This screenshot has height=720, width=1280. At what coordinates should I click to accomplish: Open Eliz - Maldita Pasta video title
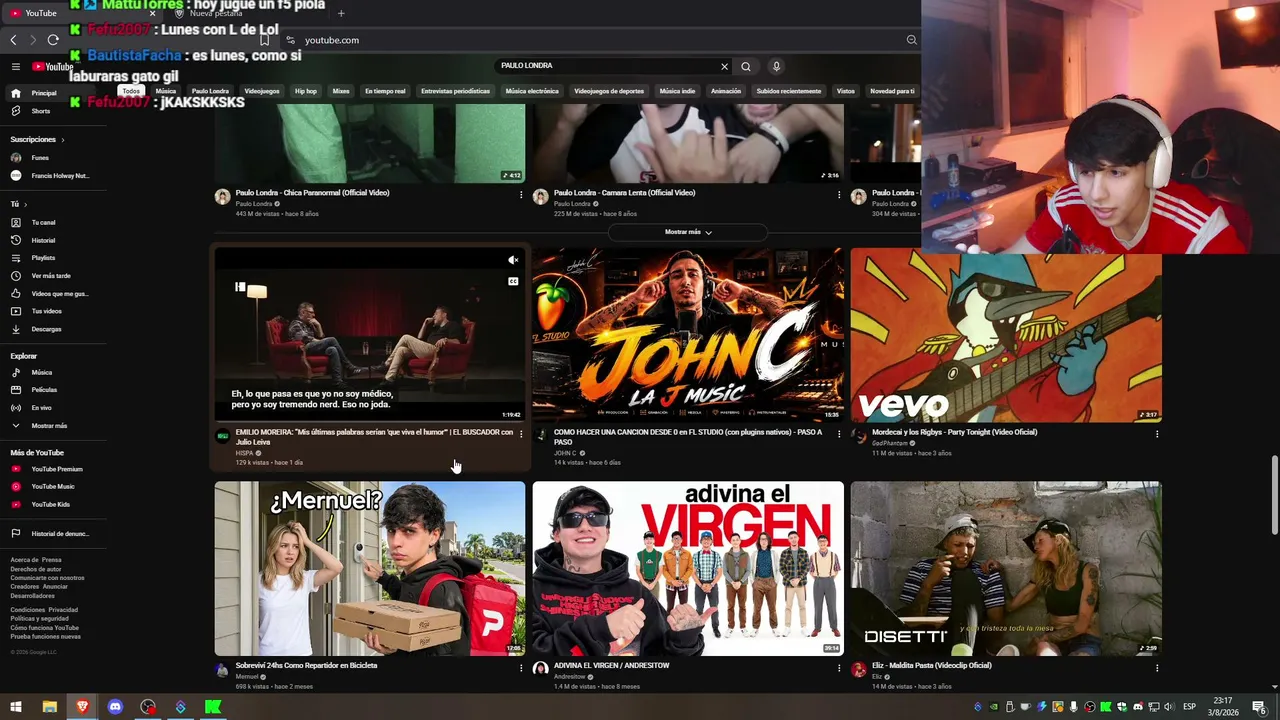pos(932,665)
